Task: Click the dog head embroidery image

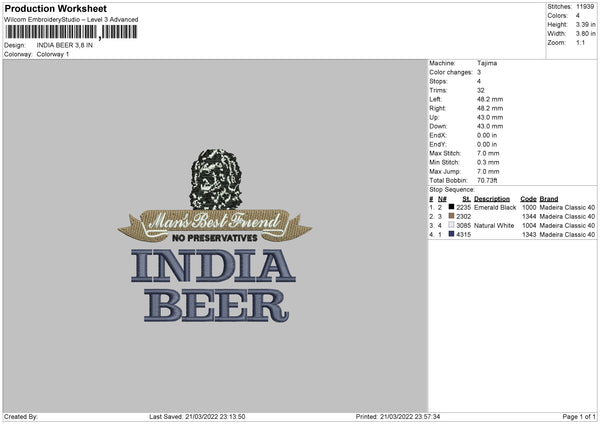Action: point(216,179)
